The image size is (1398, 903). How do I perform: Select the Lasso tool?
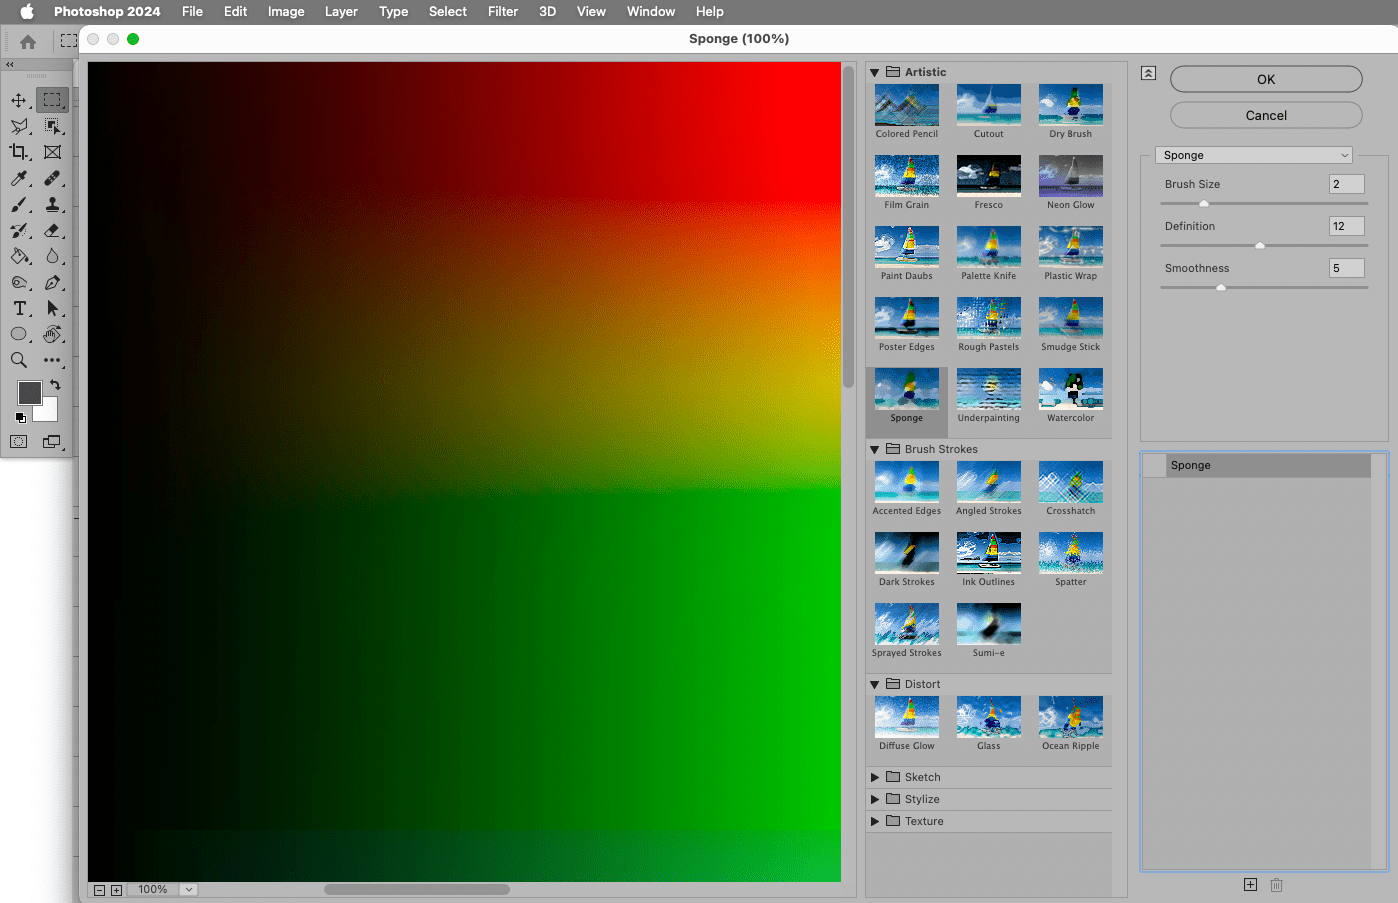pyautogui.click(x=18, y=126)
